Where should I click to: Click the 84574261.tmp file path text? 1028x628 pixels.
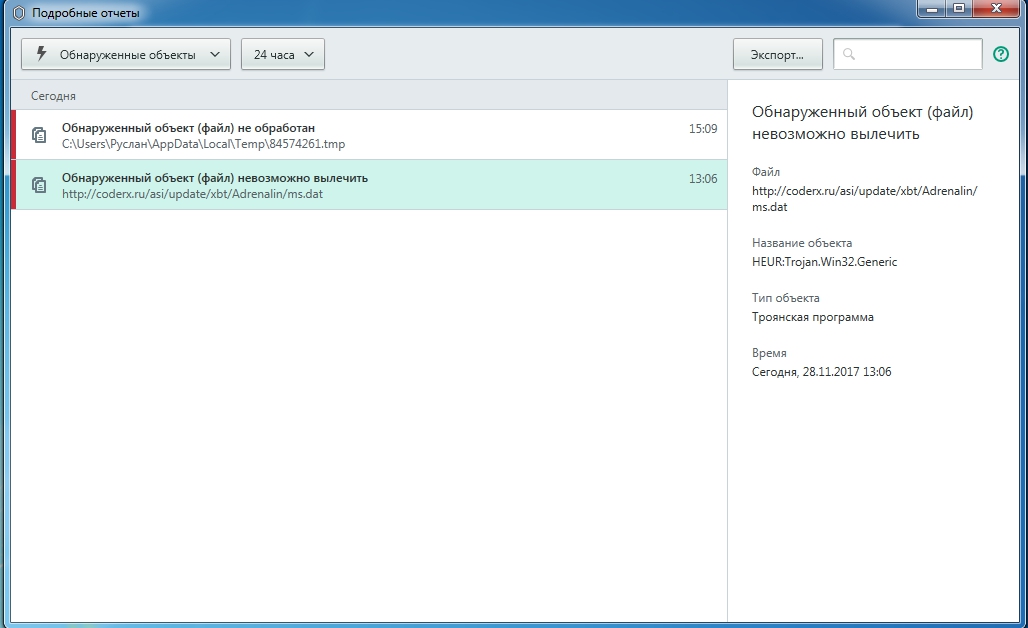(x=203, y=144)
